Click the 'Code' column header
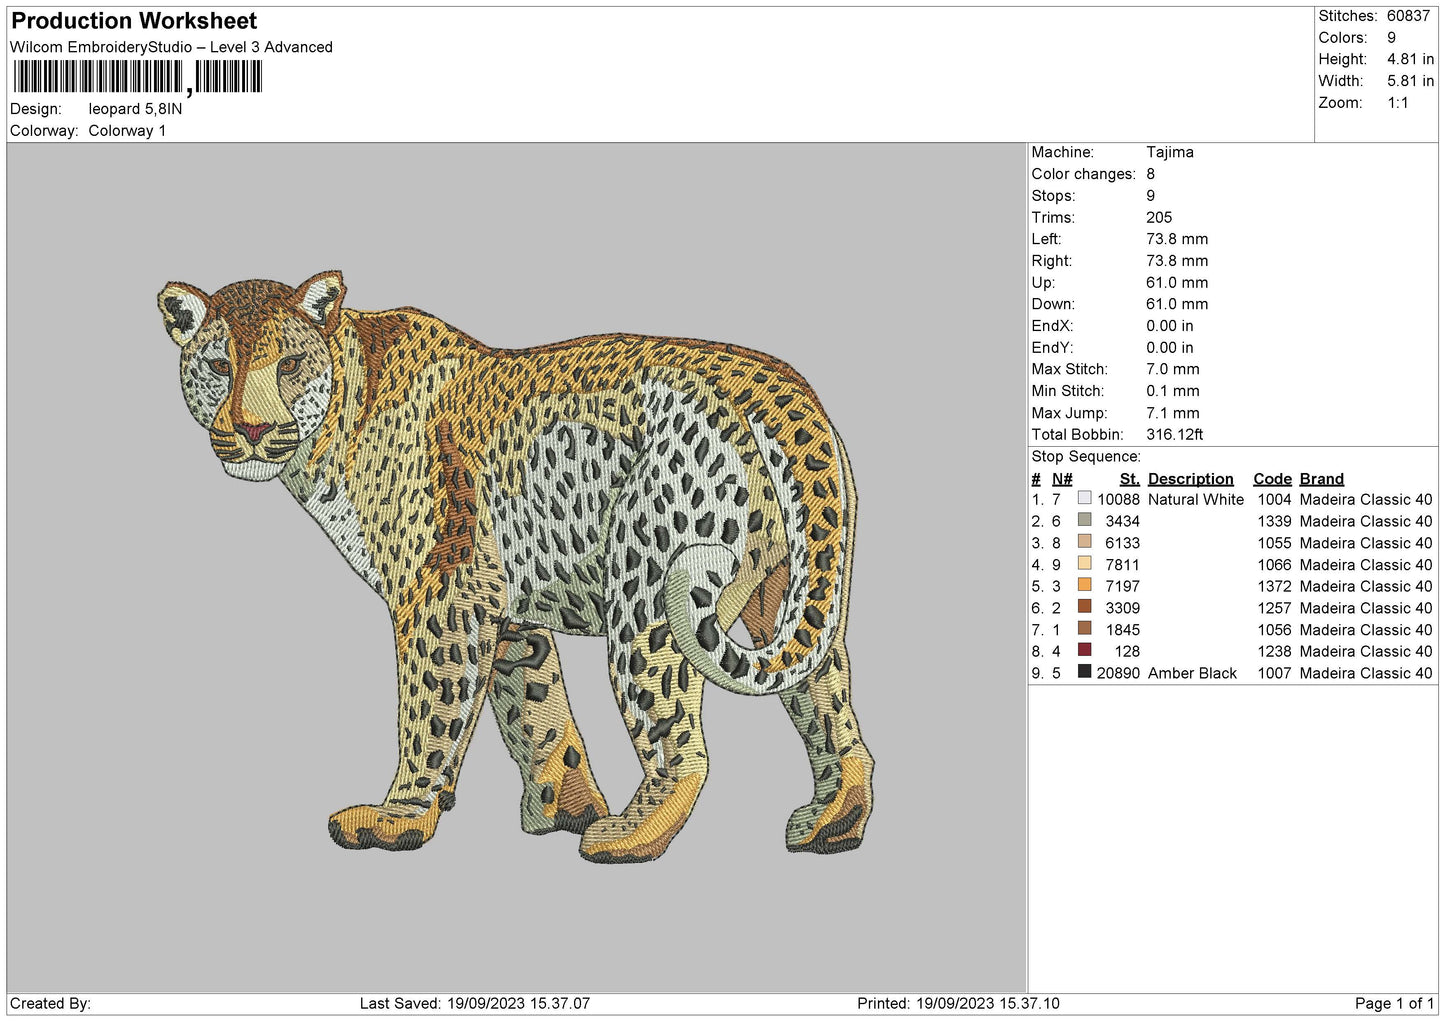1445x1021 pixels. point(1273,479)
